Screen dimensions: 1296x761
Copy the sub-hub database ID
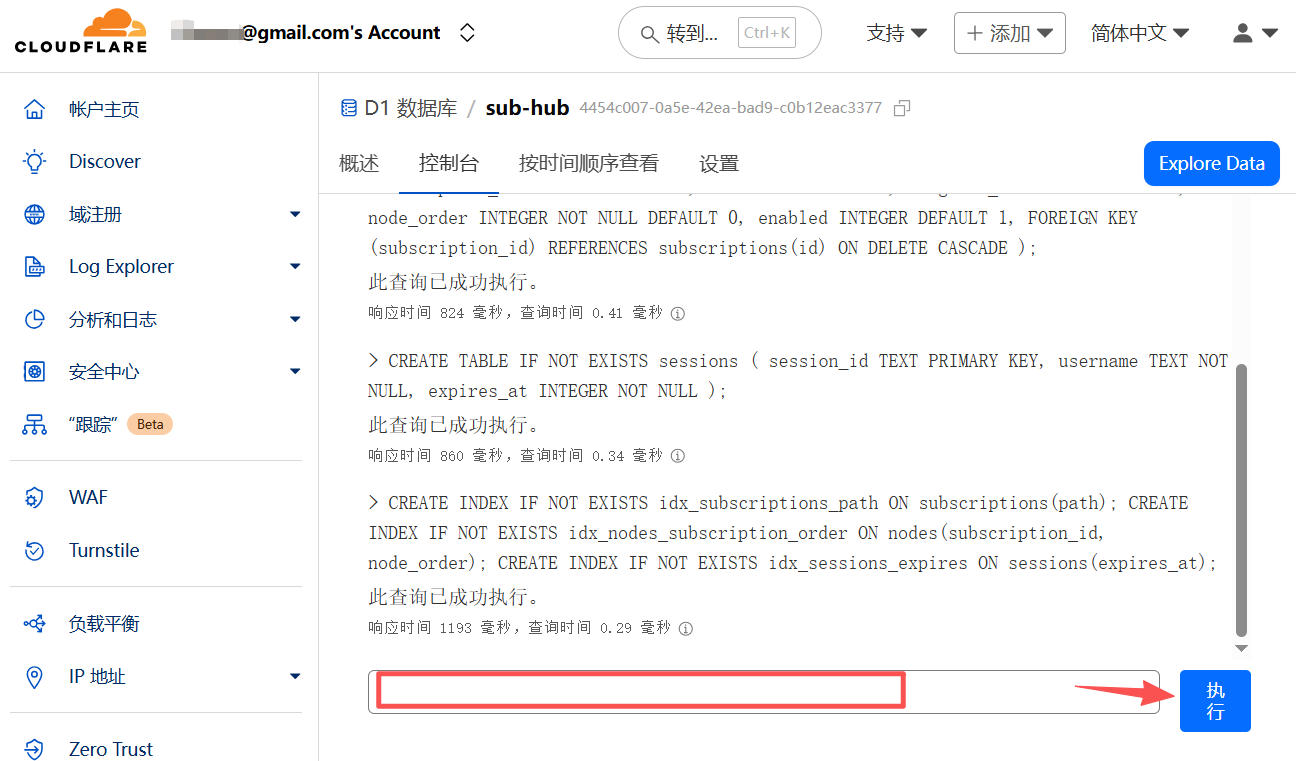(902, 108)
